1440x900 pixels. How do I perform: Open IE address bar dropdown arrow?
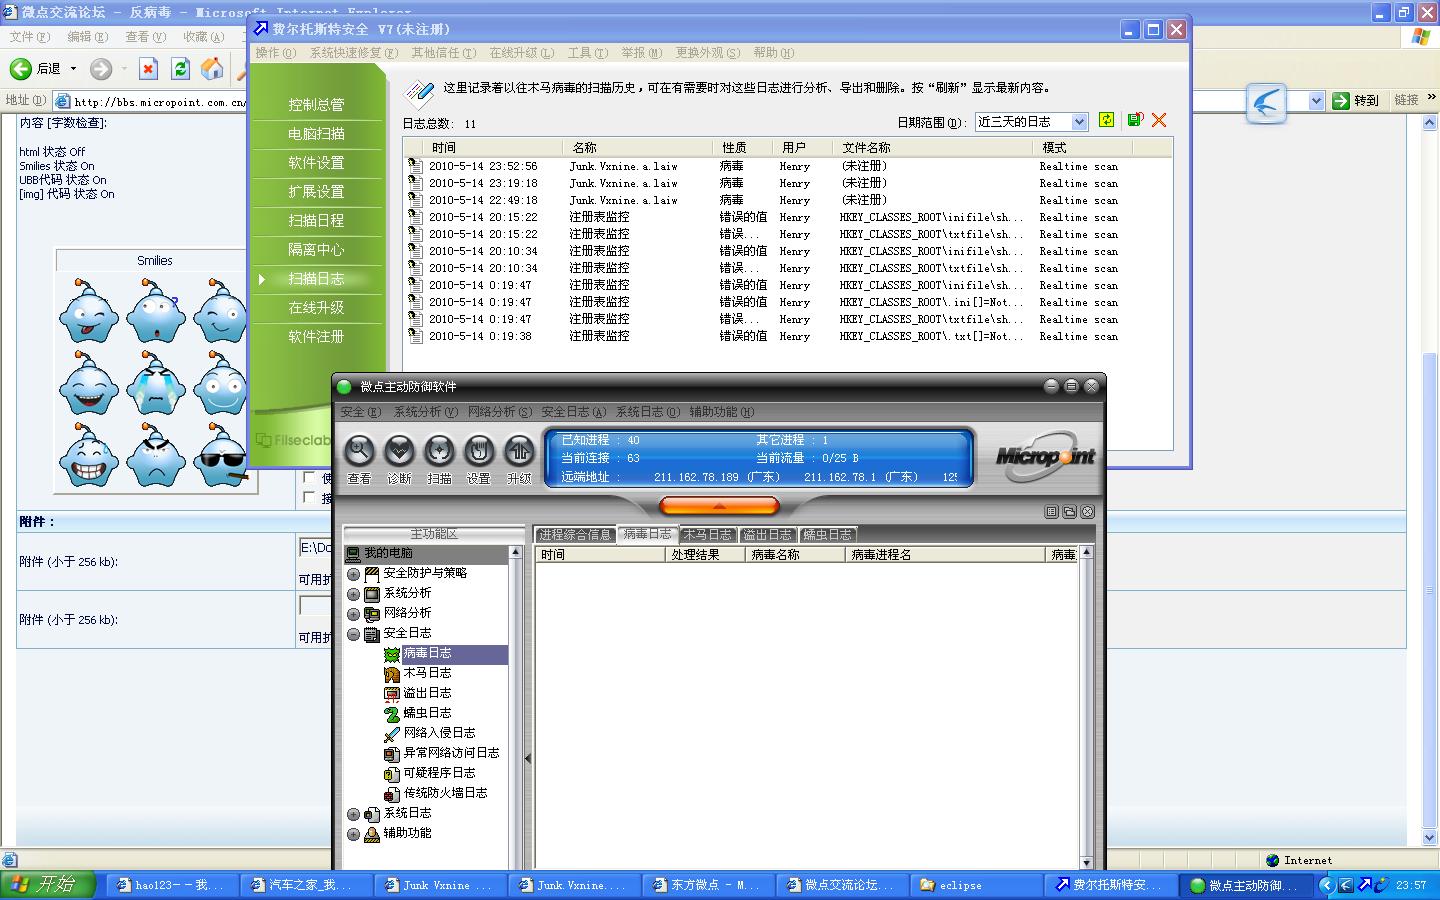[x=1316, y=100]
